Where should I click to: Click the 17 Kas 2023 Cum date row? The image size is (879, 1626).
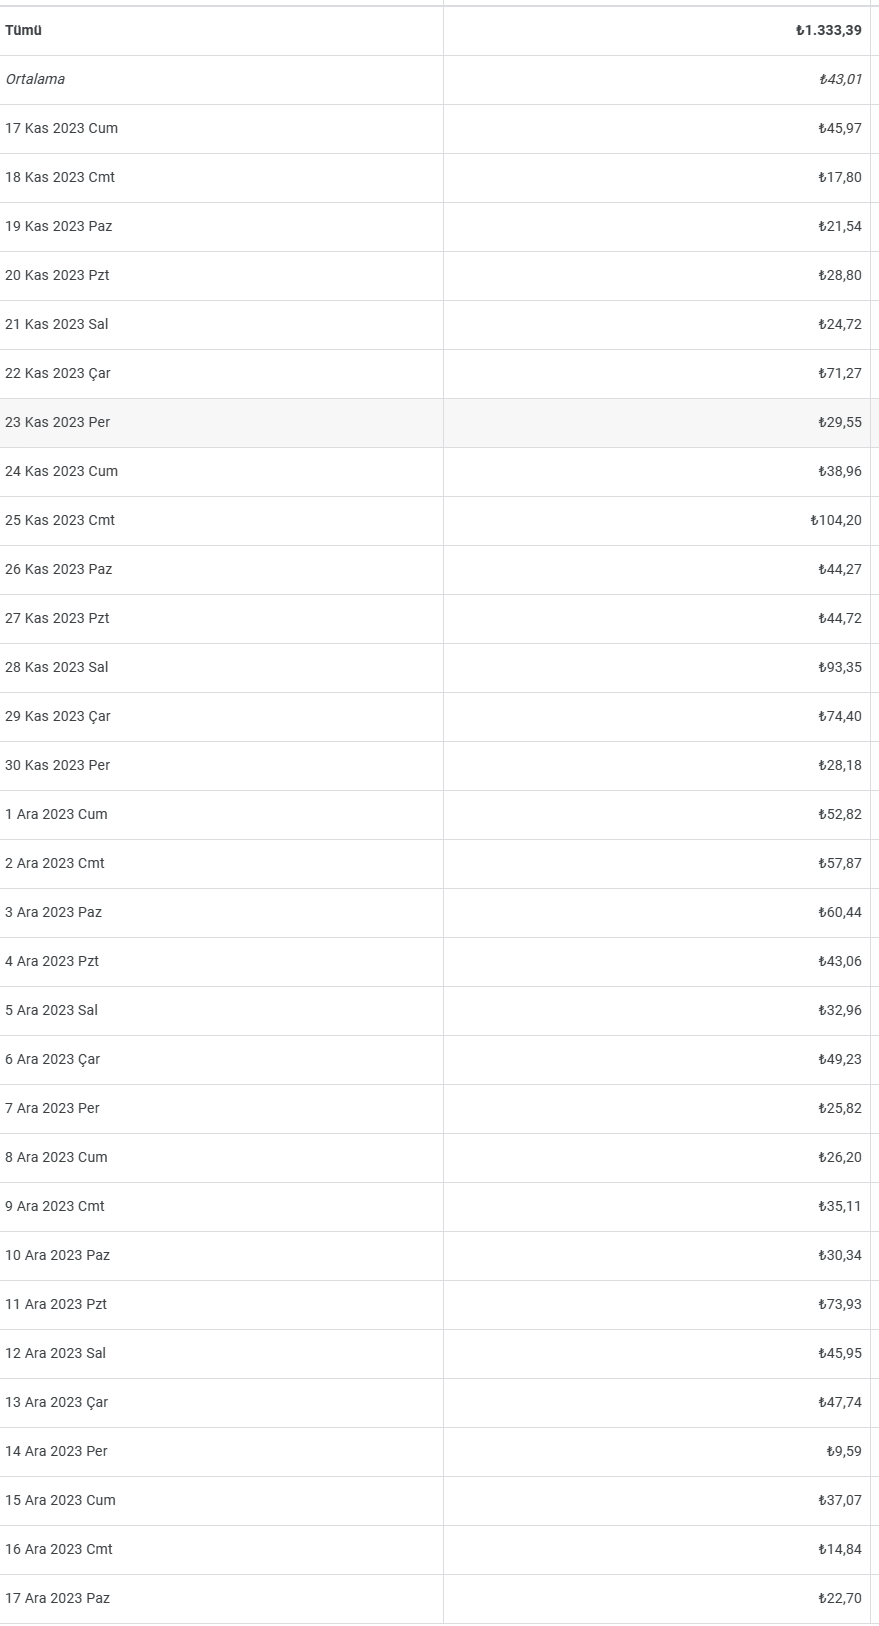pos(439,129)
